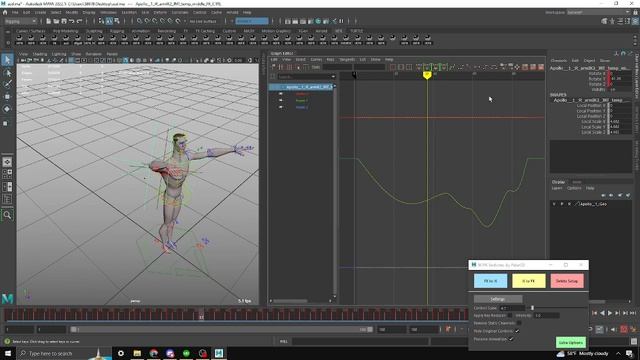
Task: Hide the Rotate Y curve in Graph Editor
Action: [280, 100]
